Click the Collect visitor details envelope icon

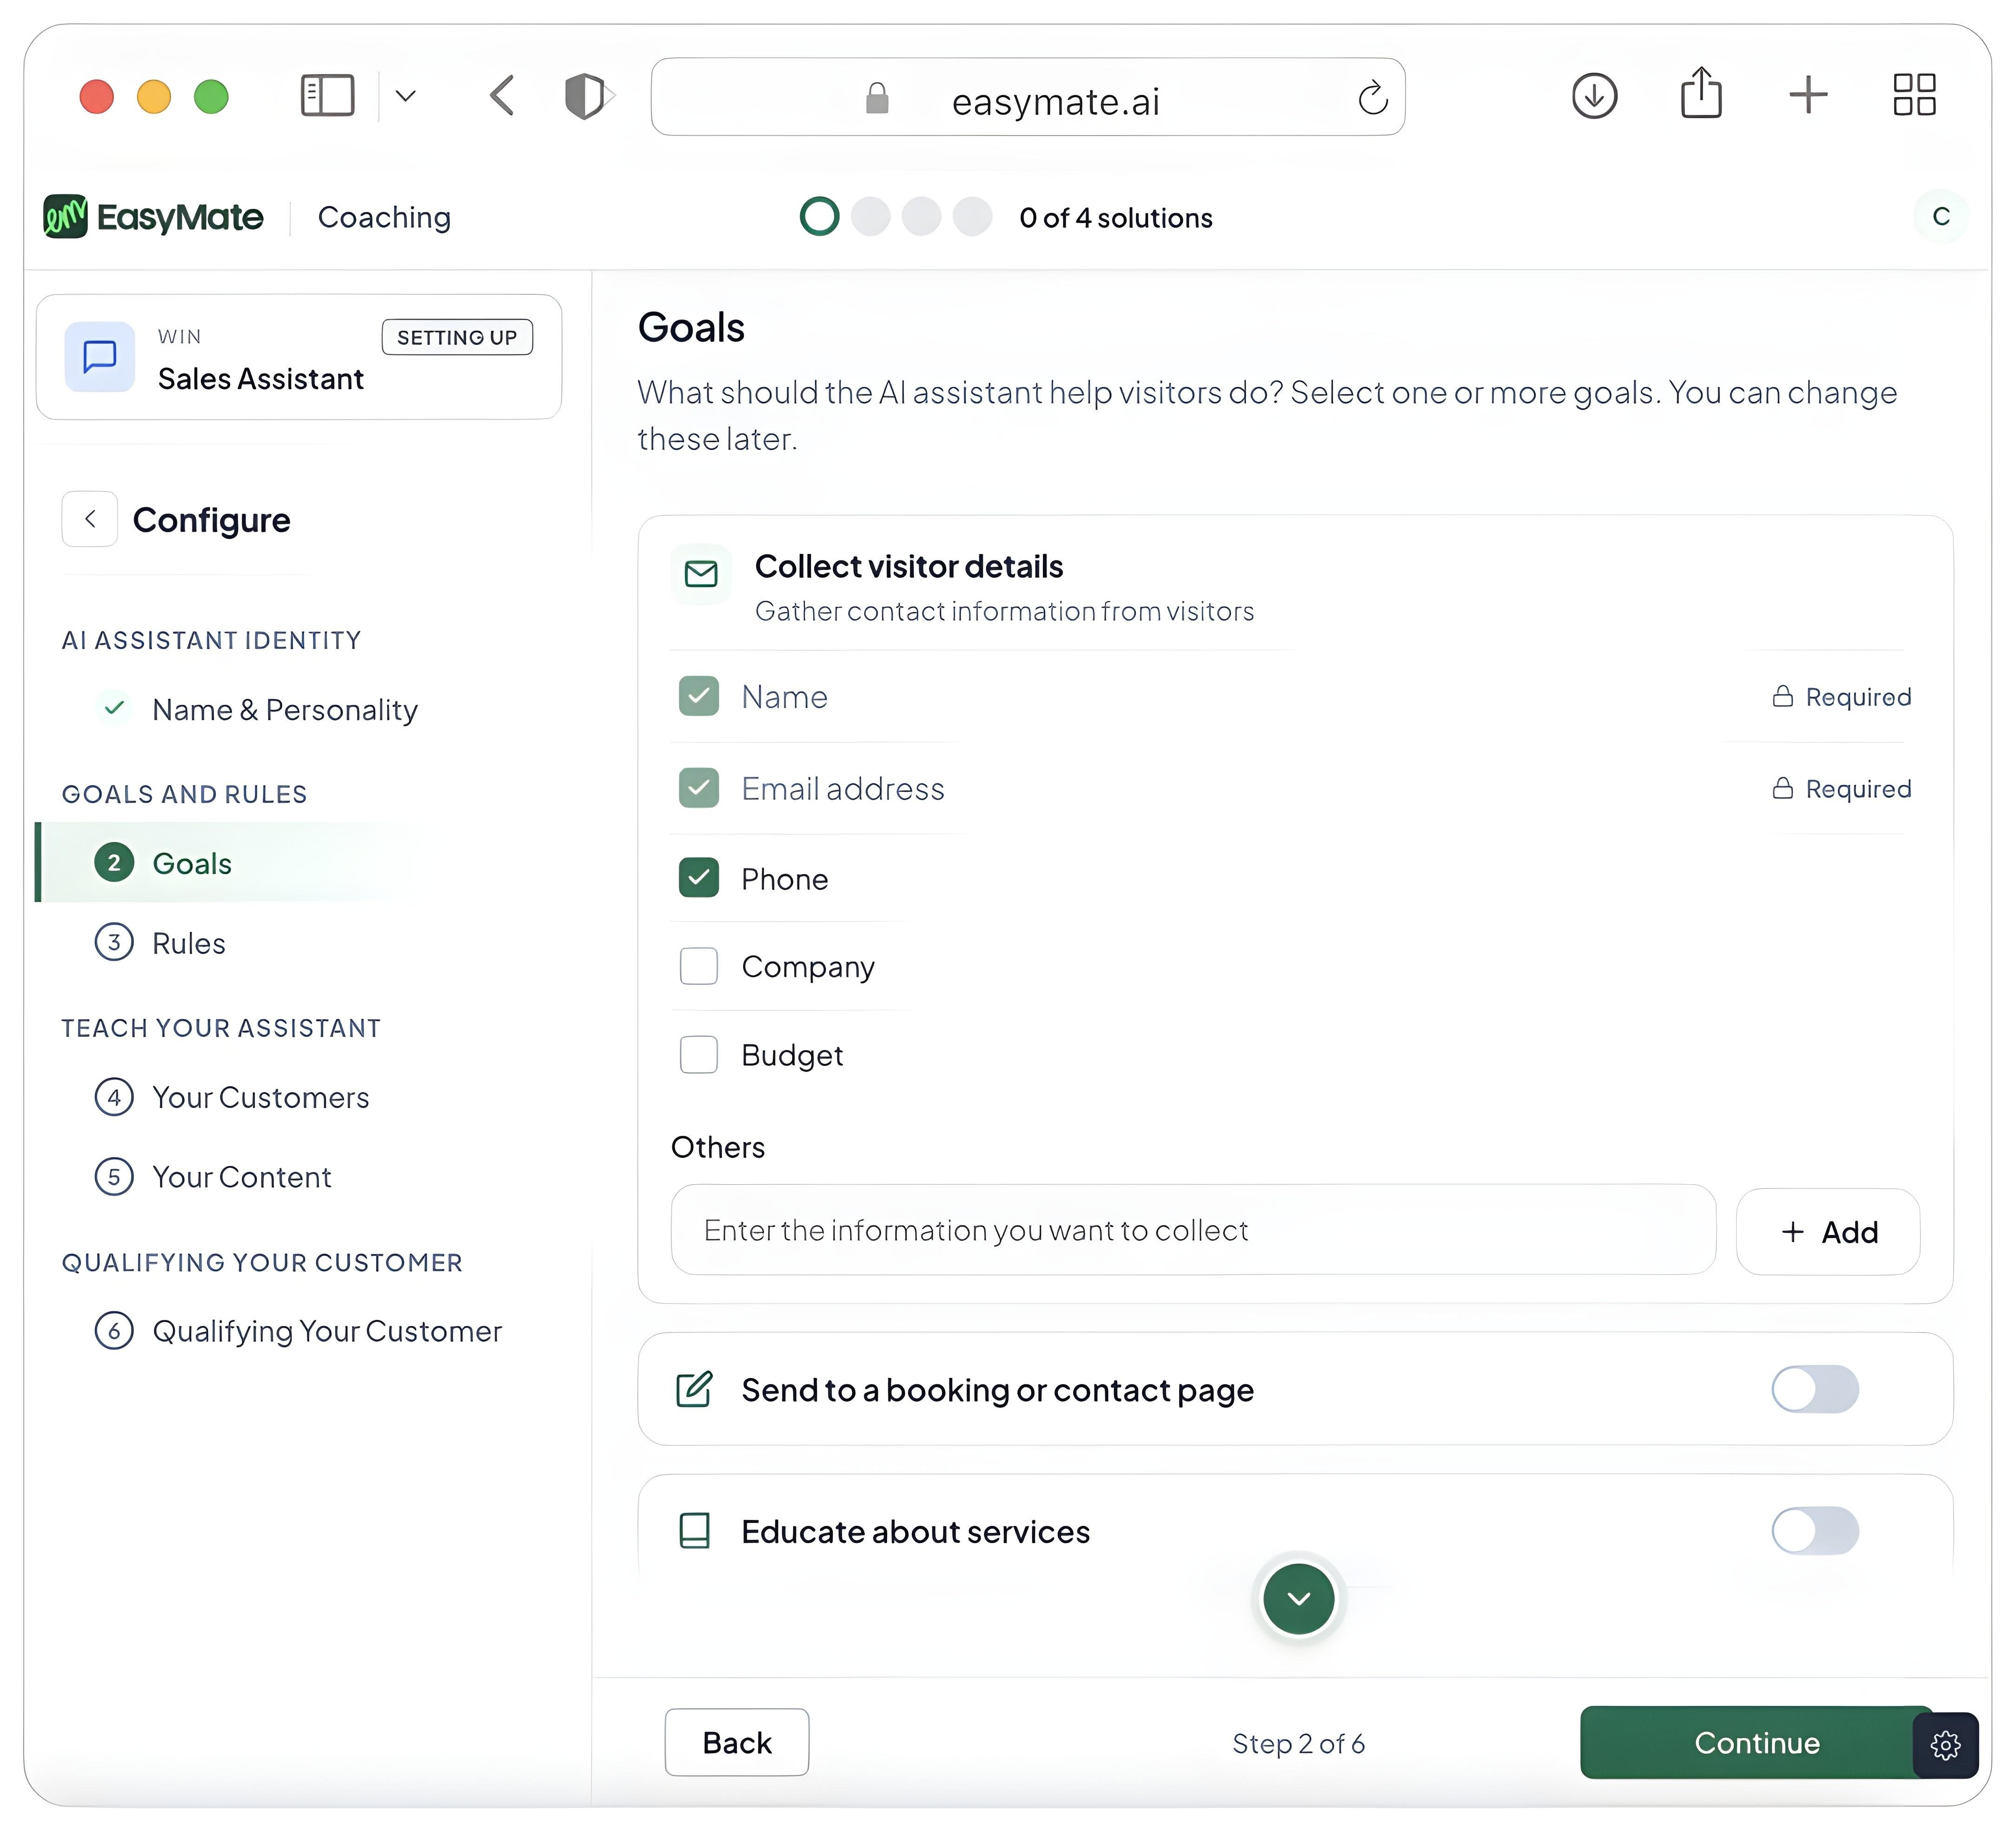click(701, 574)
